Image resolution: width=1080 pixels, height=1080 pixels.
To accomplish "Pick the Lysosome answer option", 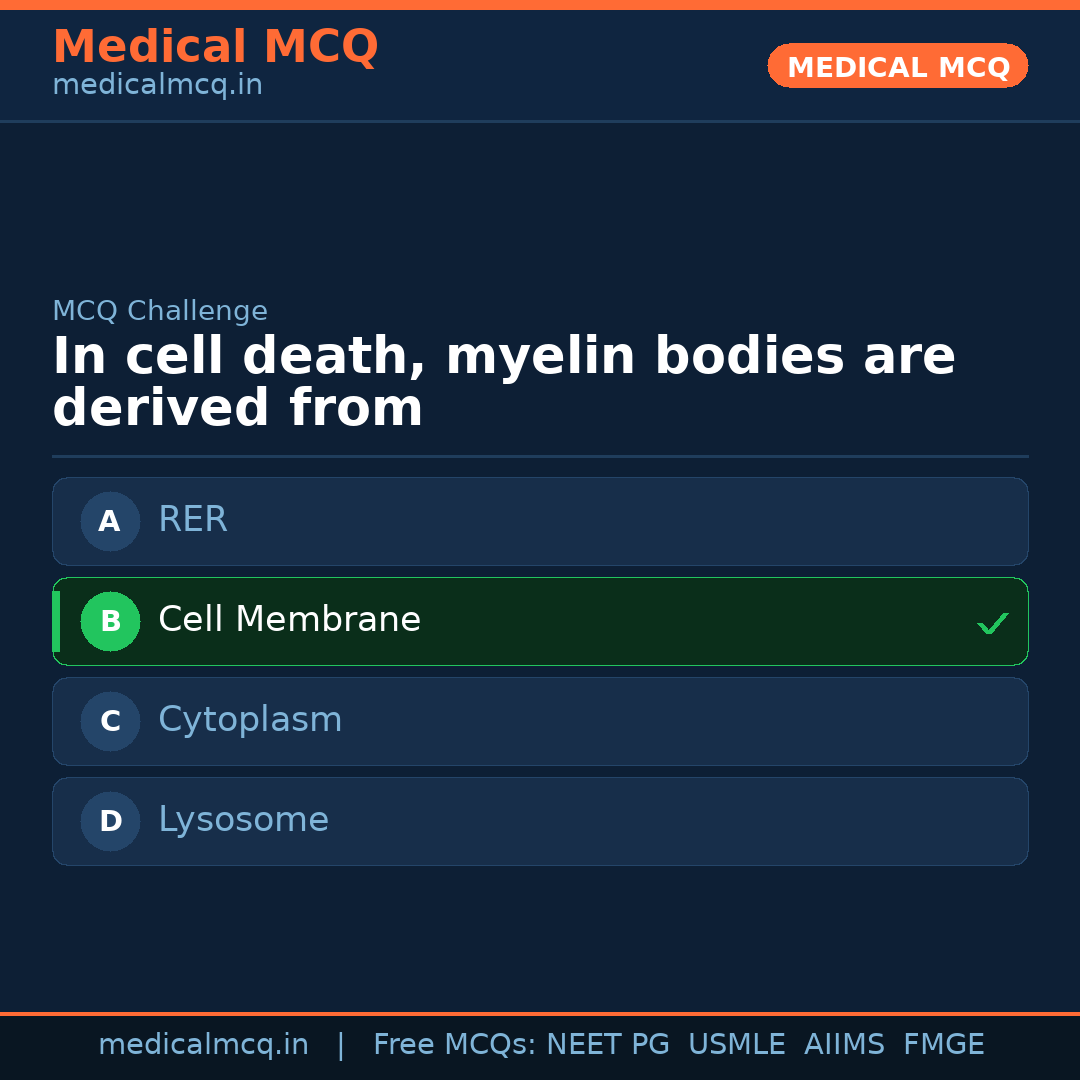I will [540, 821].
